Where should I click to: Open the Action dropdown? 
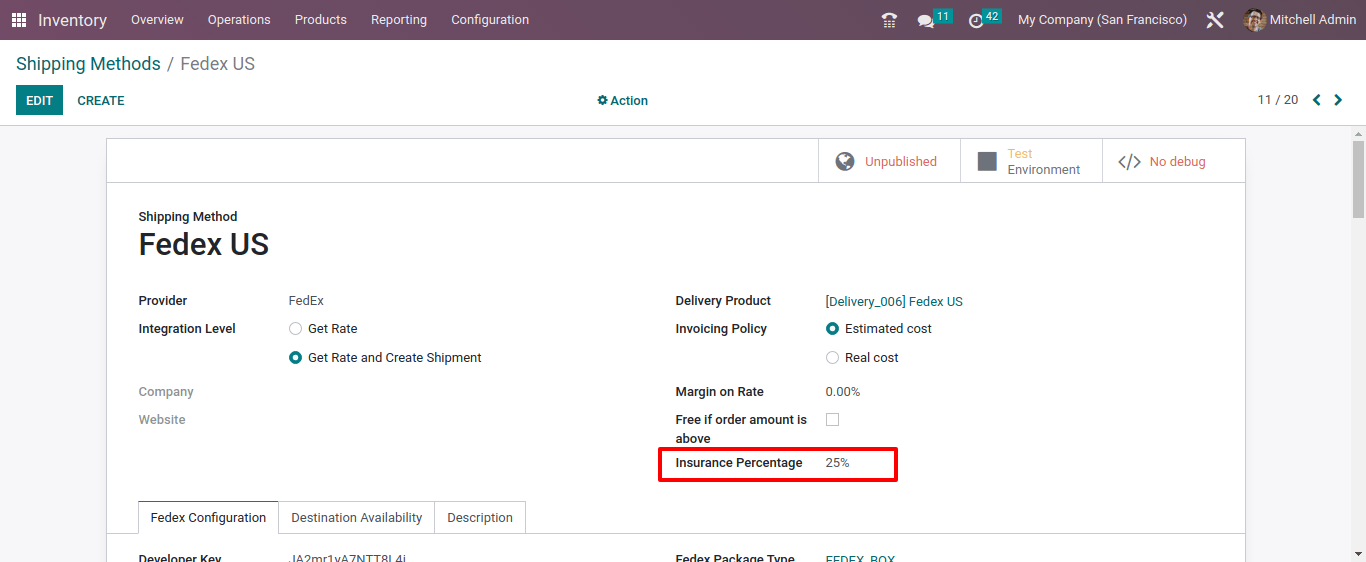[622, 101]
